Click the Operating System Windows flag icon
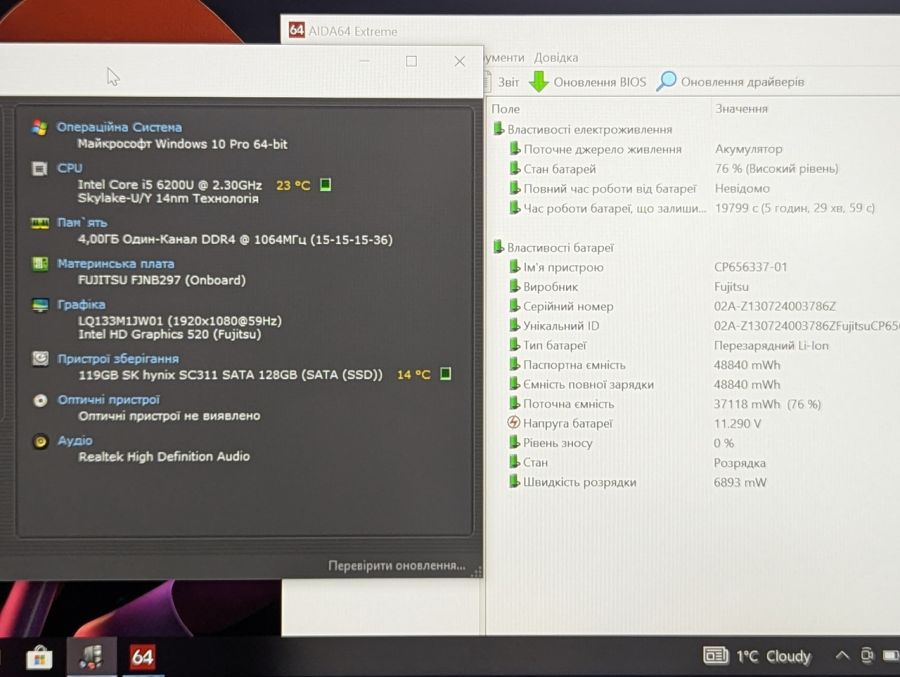 point(39,127)
